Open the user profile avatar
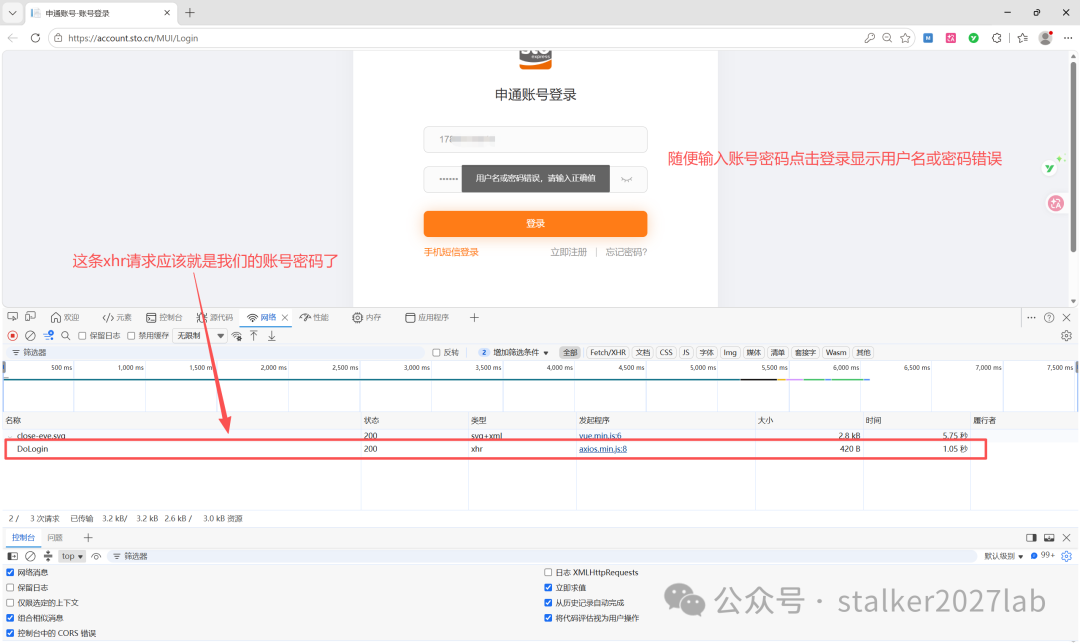 click(x=1046, y=38)
